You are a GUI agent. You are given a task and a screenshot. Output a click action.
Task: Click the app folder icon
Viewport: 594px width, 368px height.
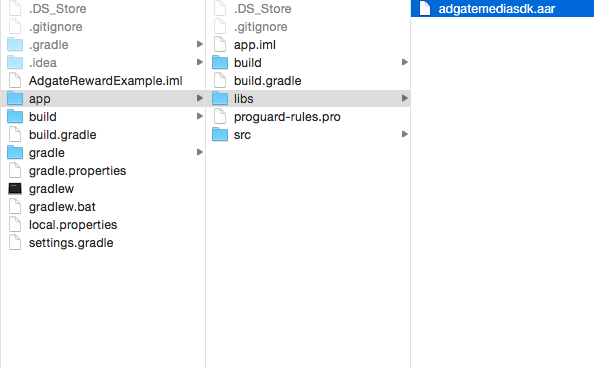pos(15,99)
